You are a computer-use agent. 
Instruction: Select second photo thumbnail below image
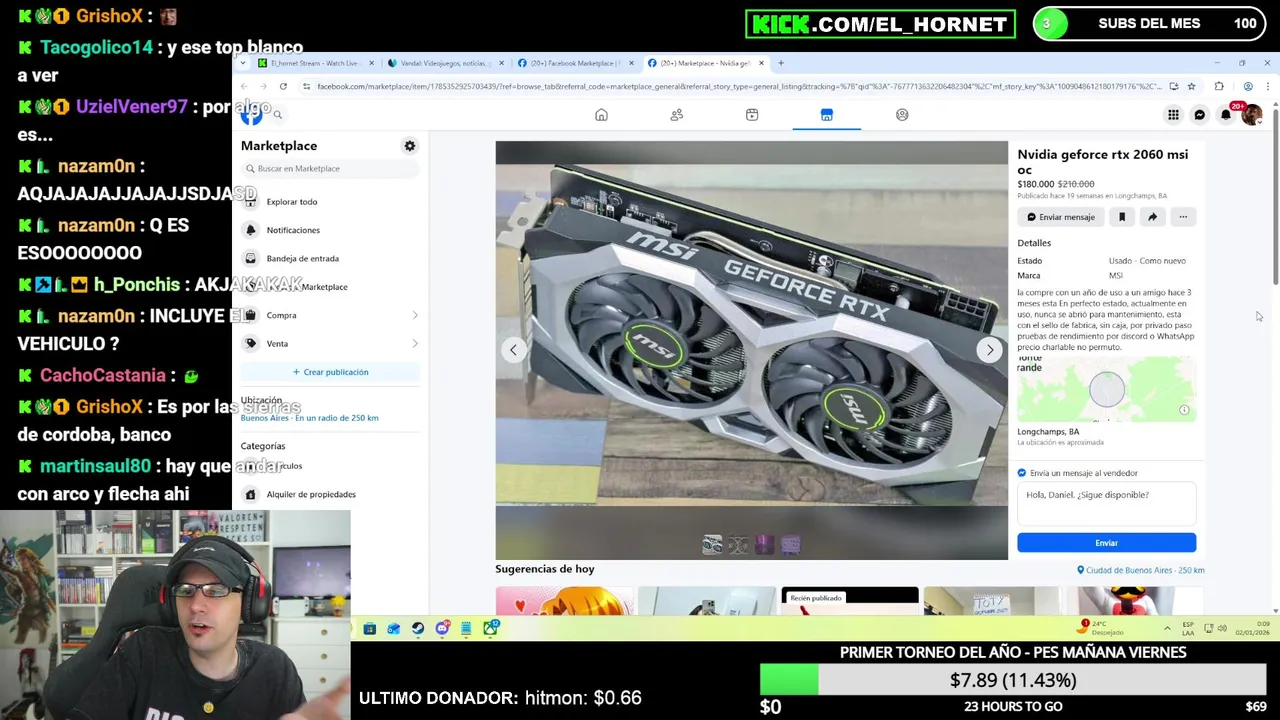coord(738,544)
